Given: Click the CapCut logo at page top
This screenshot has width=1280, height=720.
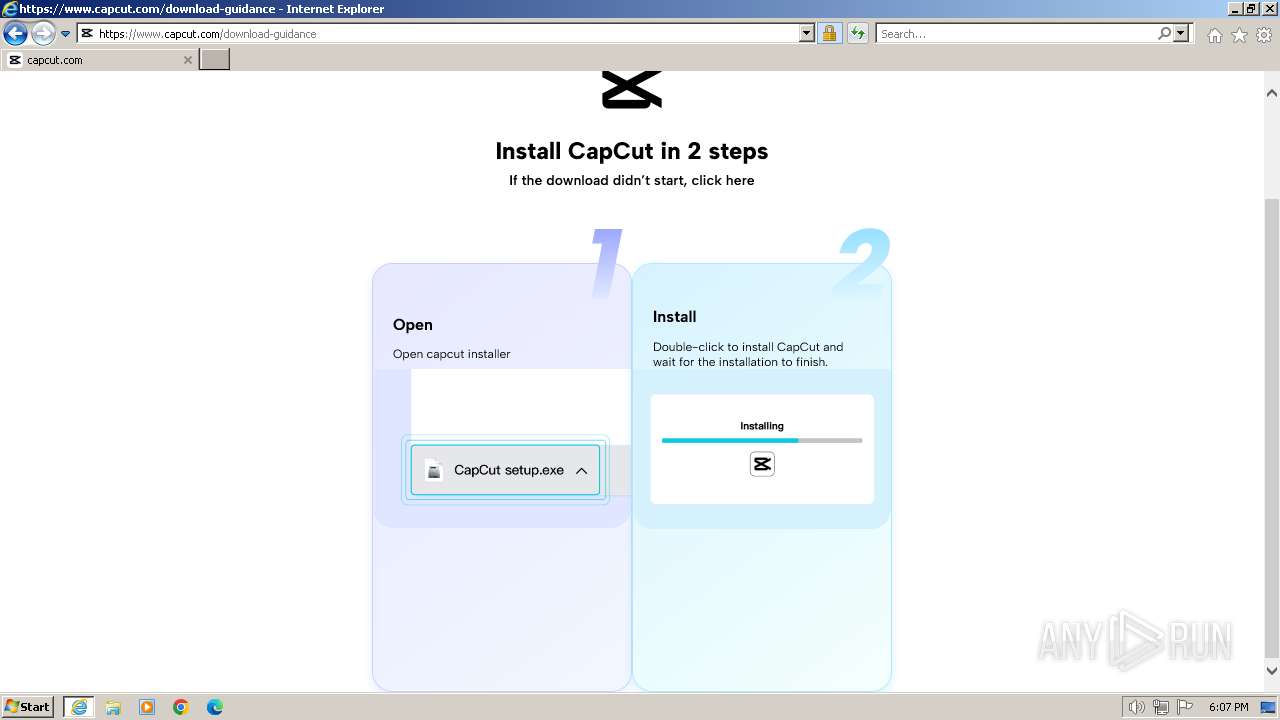Looking at the screenshot, I should pos(631,89).
